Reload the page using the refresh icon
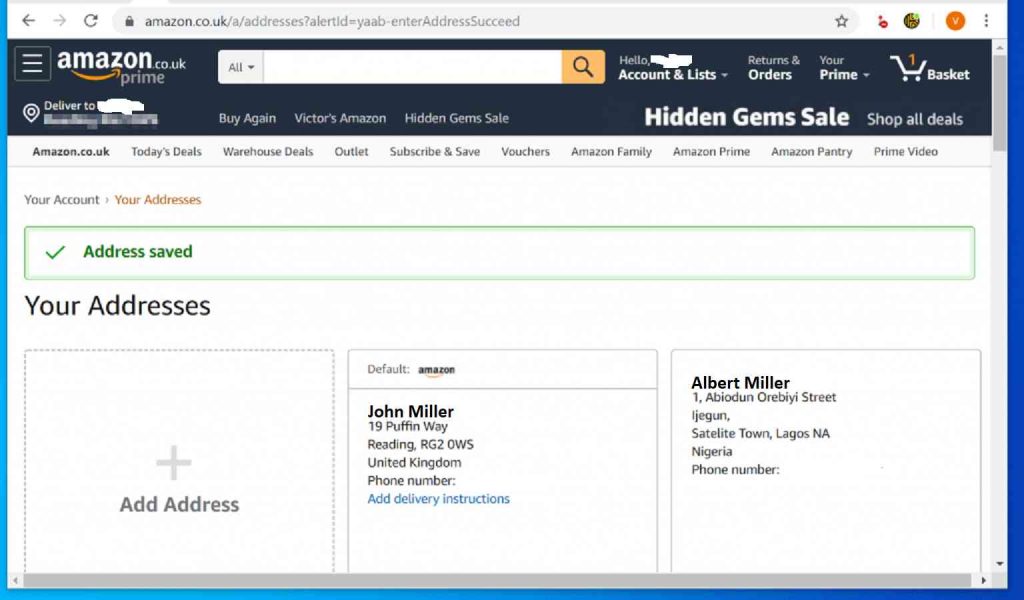 coord(91,21)
